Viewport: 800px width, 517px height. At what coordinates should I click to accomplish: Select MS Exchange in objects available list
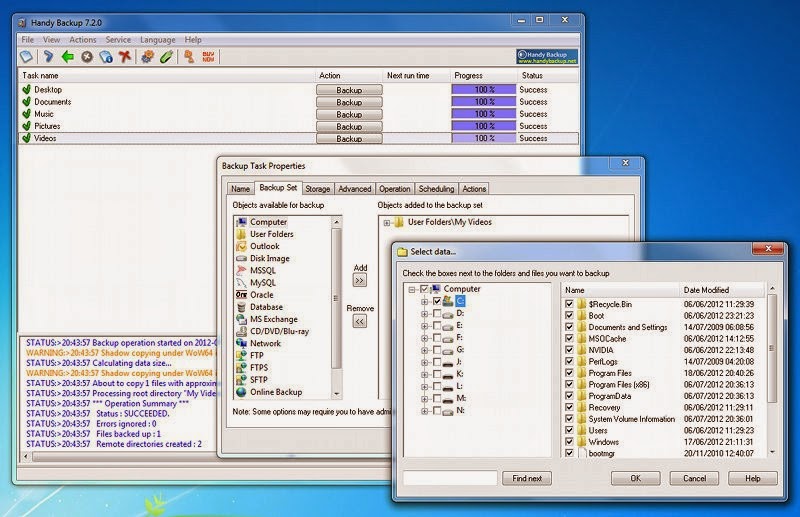tap(273, 319)
